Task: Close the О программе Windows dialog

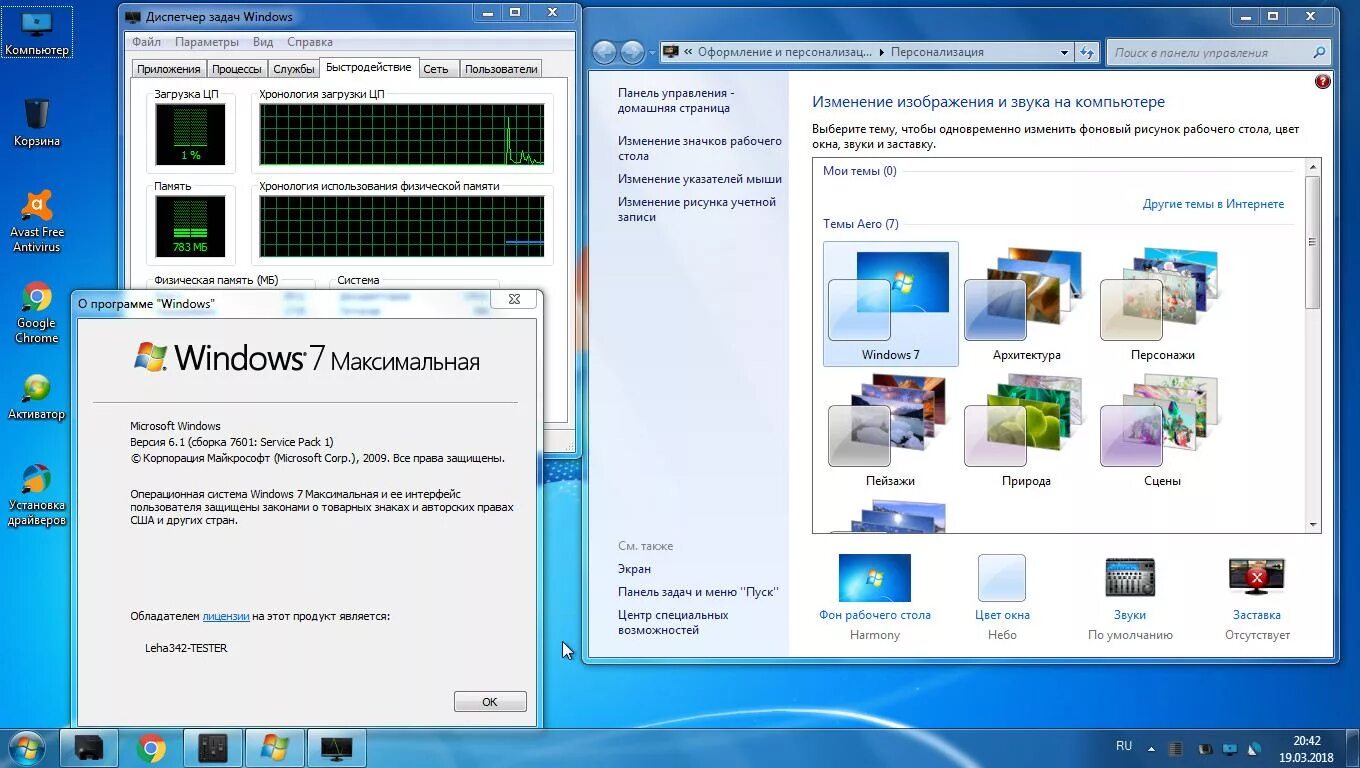Action: [514, 299]
